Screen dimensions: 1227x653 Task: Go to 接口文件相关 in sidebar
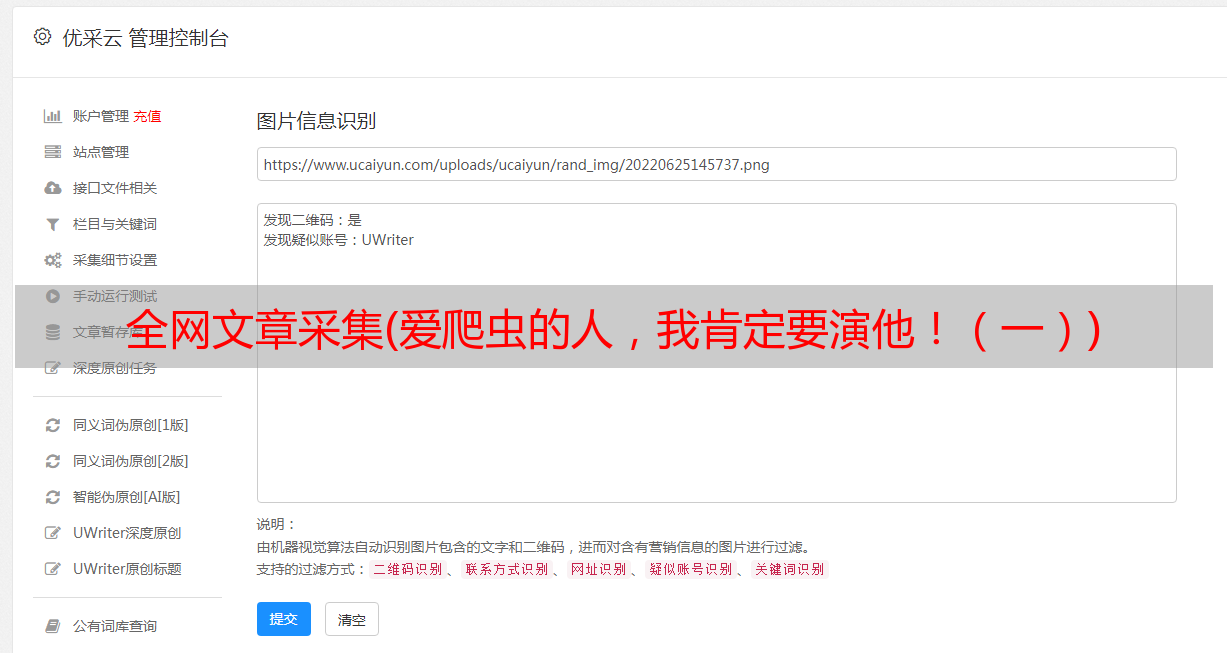pyautogui.click(x=115, y=188)
